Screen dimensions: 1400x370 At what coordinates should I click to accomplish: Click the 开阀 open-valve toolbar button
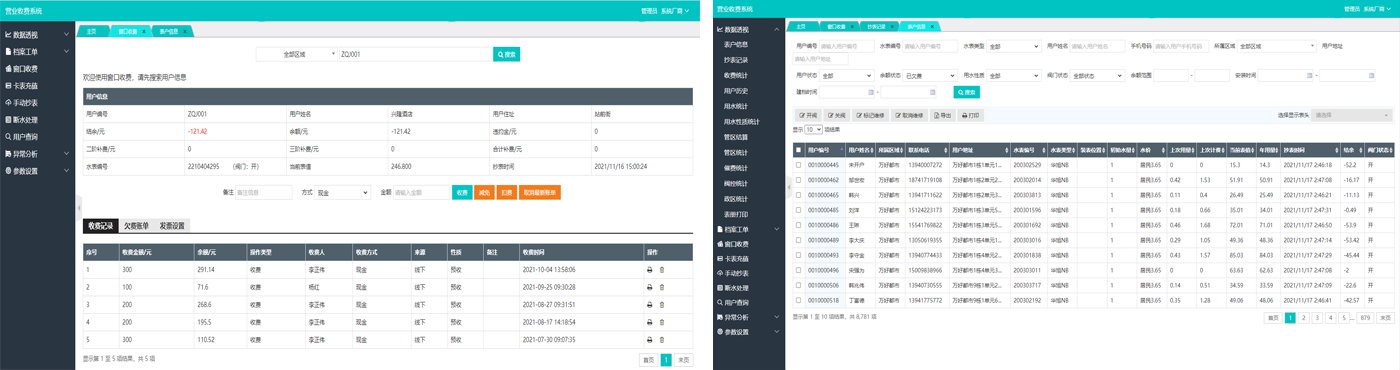pyautogui.click(x=807, y=115)
